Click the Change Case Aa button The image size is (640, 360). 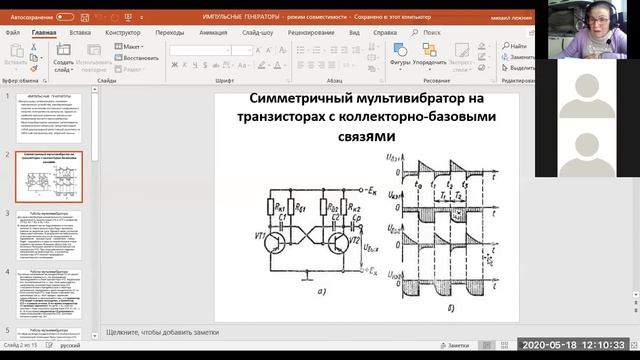tap(243, 65)
